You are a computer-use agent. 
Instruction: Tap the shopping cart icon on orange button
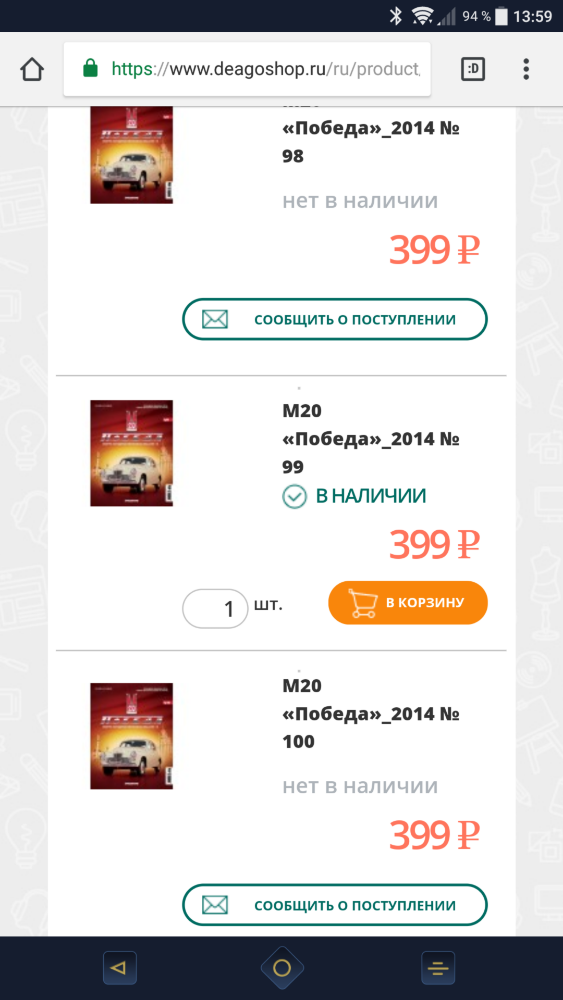362,603
